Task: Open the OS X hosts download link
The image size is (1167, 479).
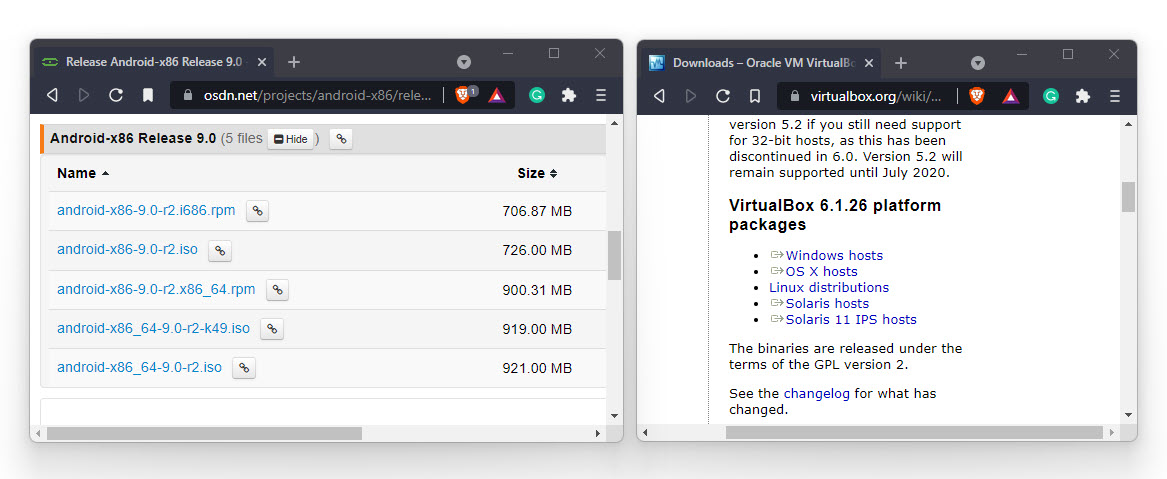Action: [822, 271]
